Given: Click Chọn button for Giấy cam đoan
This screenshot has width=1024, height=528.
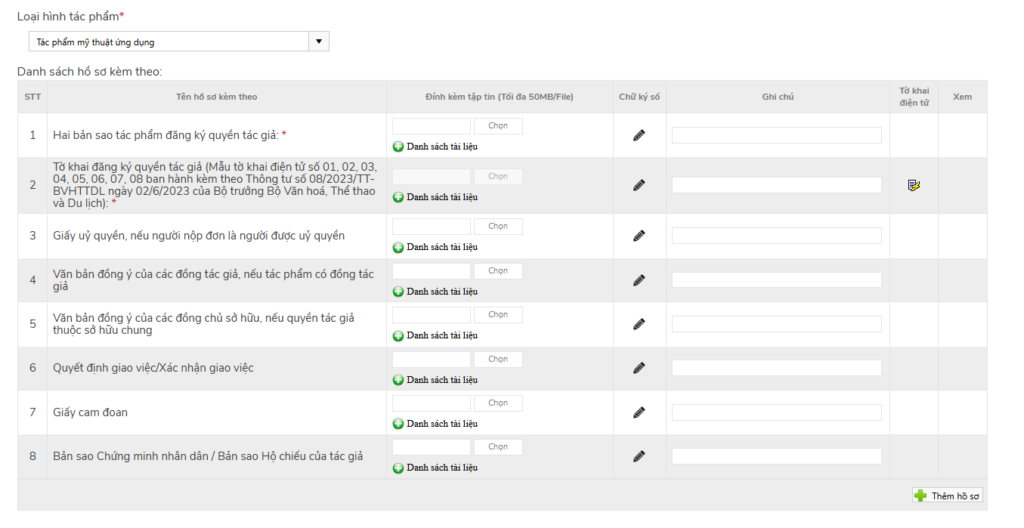Looking at the screenshot, I should (498, 403).
